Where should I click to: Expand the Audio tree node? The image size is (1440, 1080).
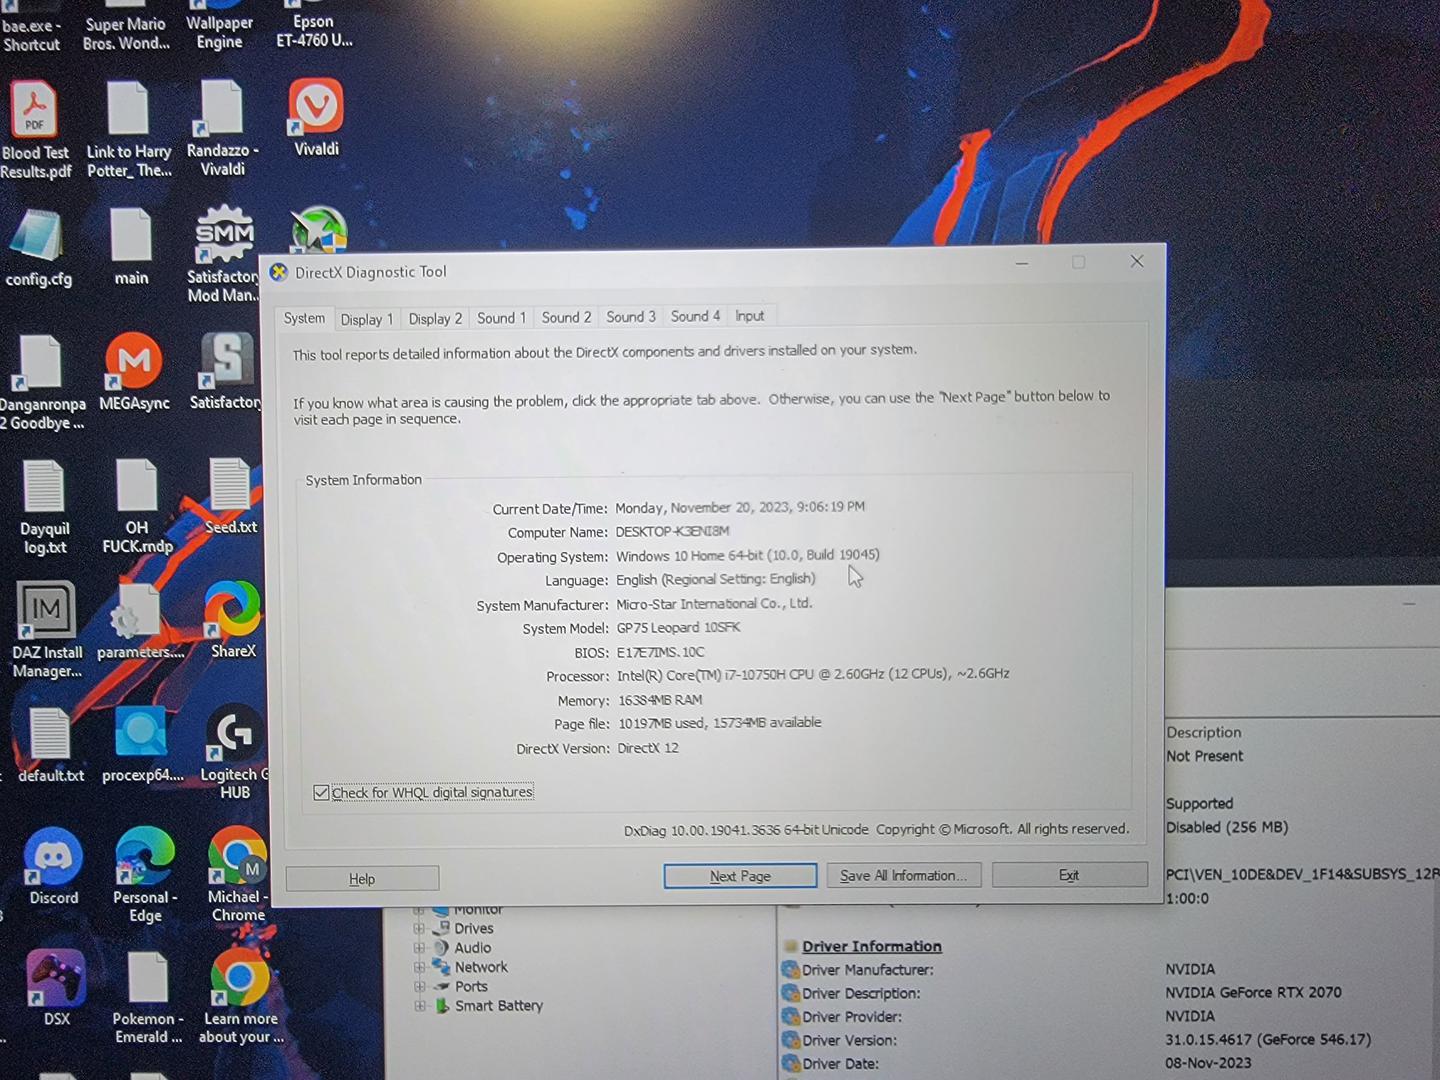tap(420, 948)
